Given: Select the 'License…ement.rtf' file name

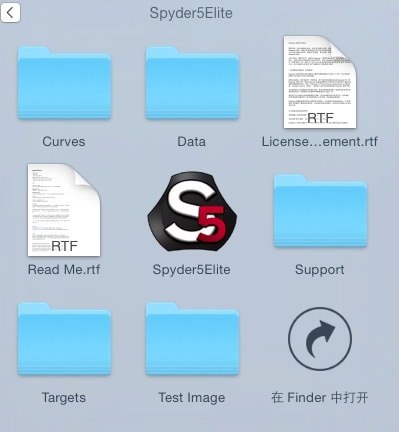Looking at the screenshot, I should click(x=320, y=142).
